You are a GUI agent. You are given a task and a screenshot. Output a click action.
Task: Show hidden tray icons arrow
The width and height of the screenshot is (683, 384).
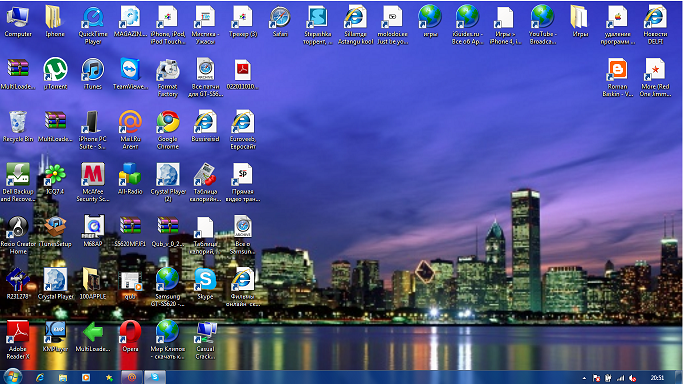584,378
